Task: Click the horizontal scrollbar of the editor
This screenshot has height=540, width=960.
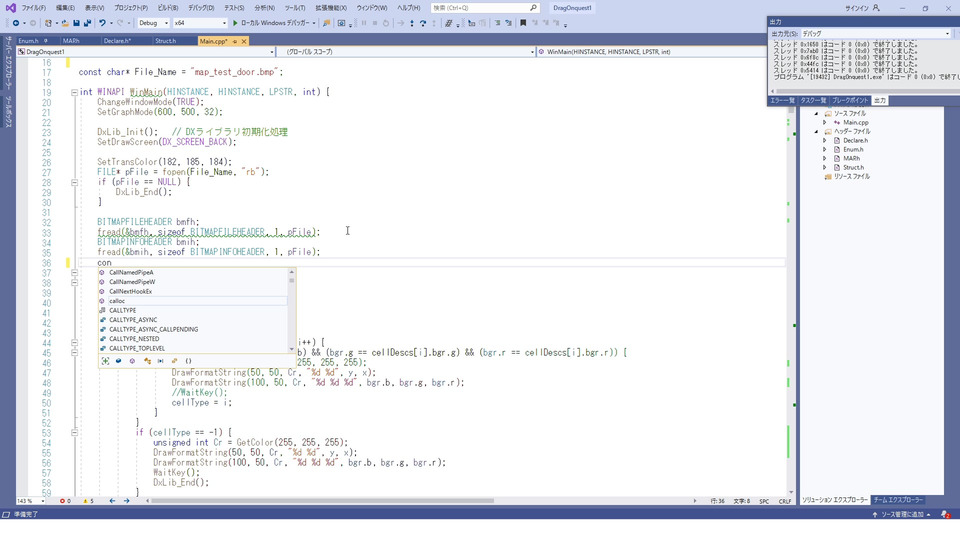Action: 323,501
